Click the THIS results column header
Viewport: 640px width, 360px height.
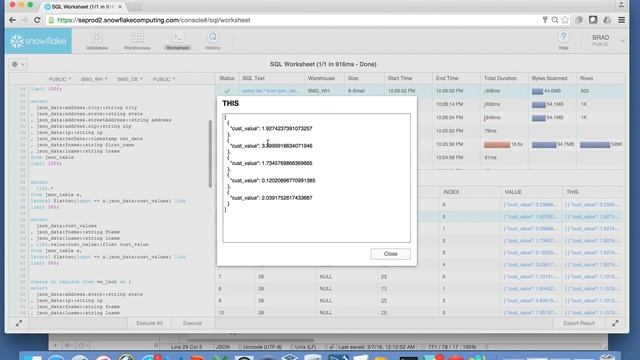[x=572, y=192]
